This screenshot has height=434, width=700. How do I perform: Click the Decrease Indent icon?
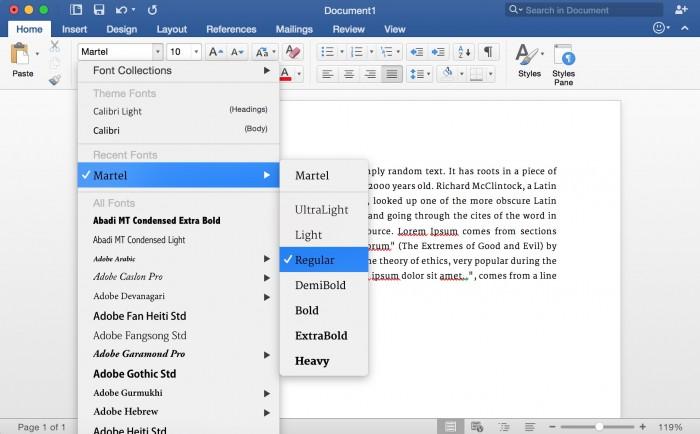(417, 52)
